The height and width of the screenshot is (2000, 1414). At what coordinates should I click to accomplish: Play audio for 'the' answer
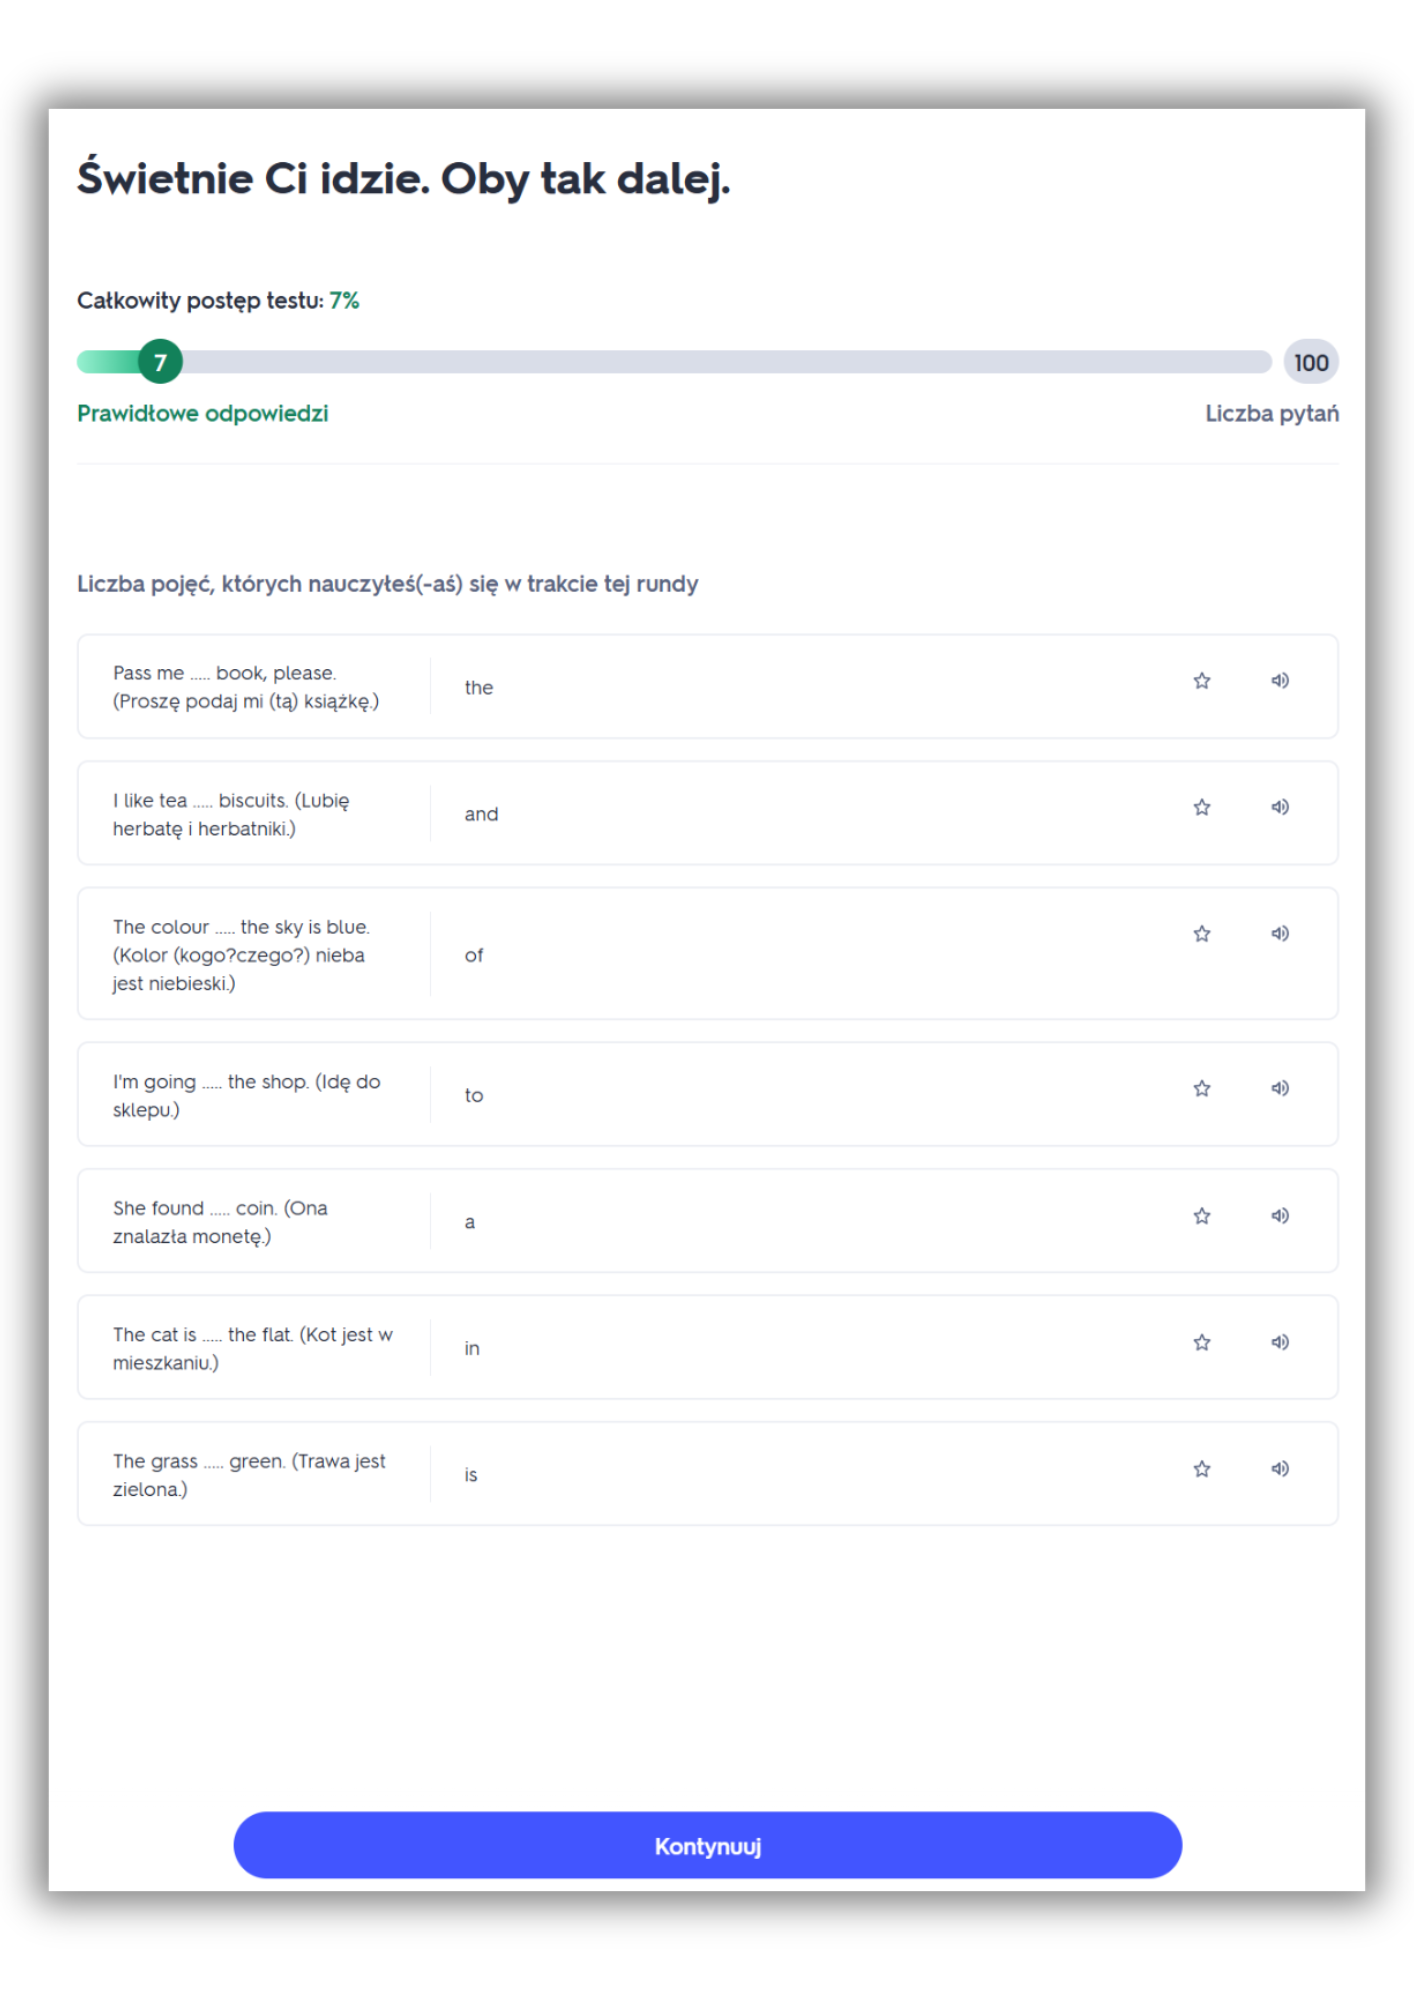pos(1279,681)
